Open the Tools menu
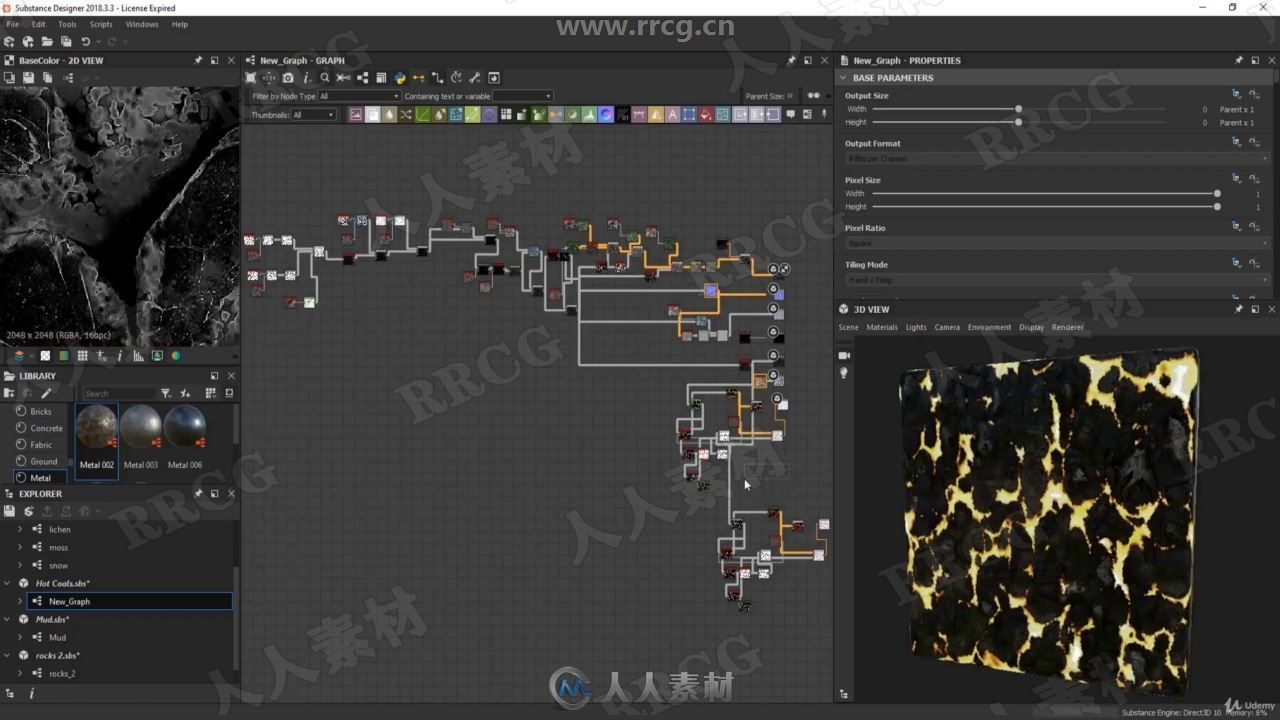The height and width of the screenshot is (720, 1280). pyautogui.click(x=67, y=24)
